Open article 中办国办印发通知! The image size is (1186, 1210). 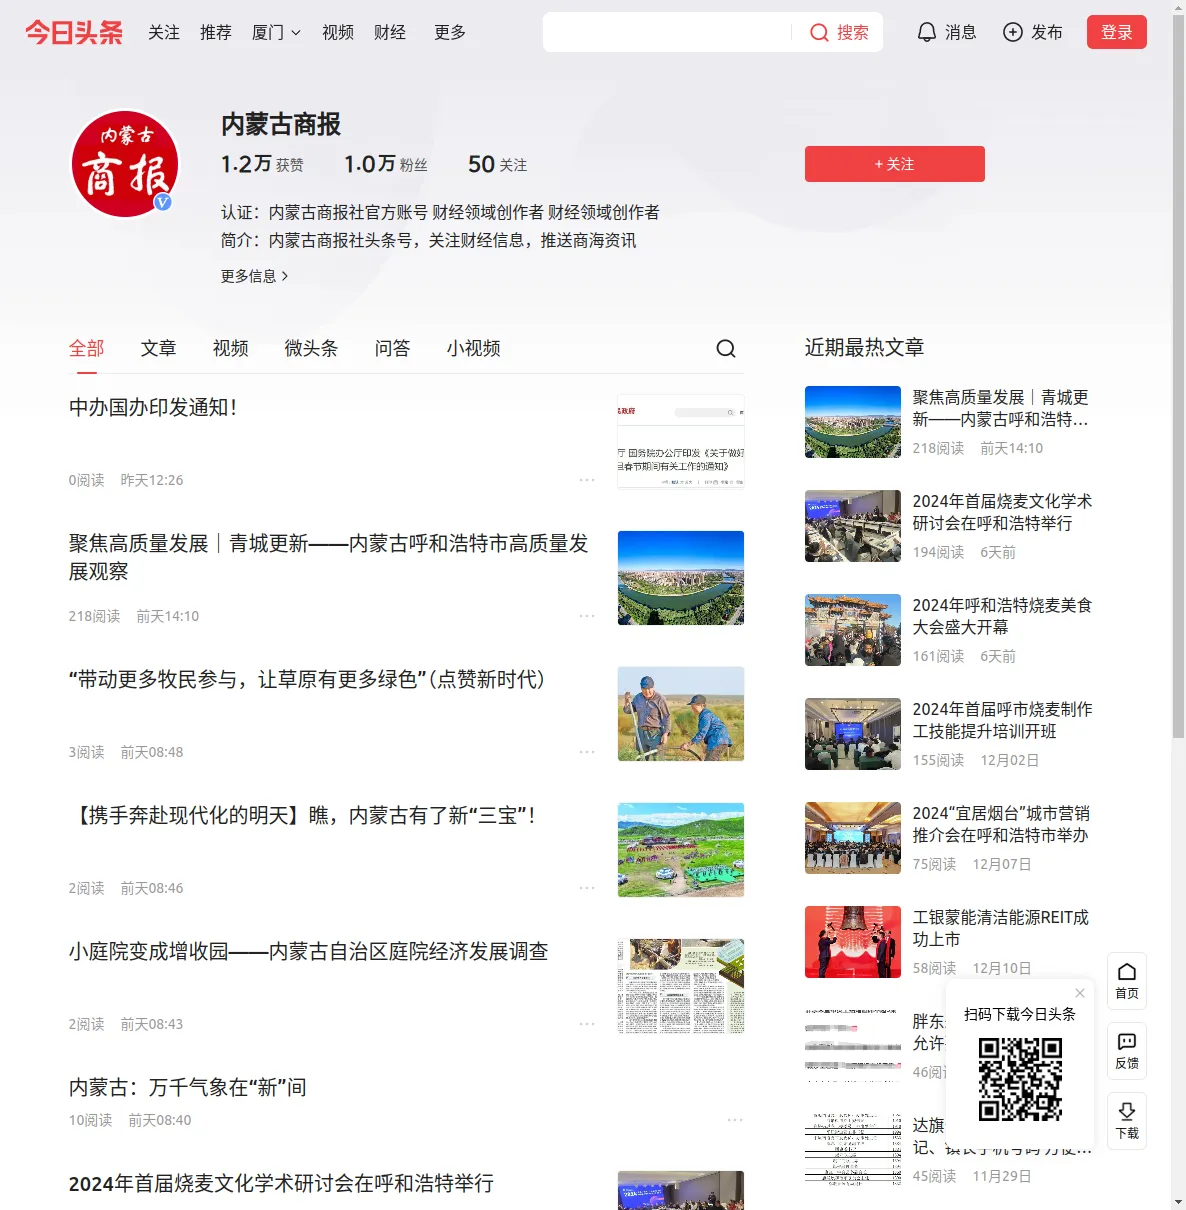(x=153, y=408)
